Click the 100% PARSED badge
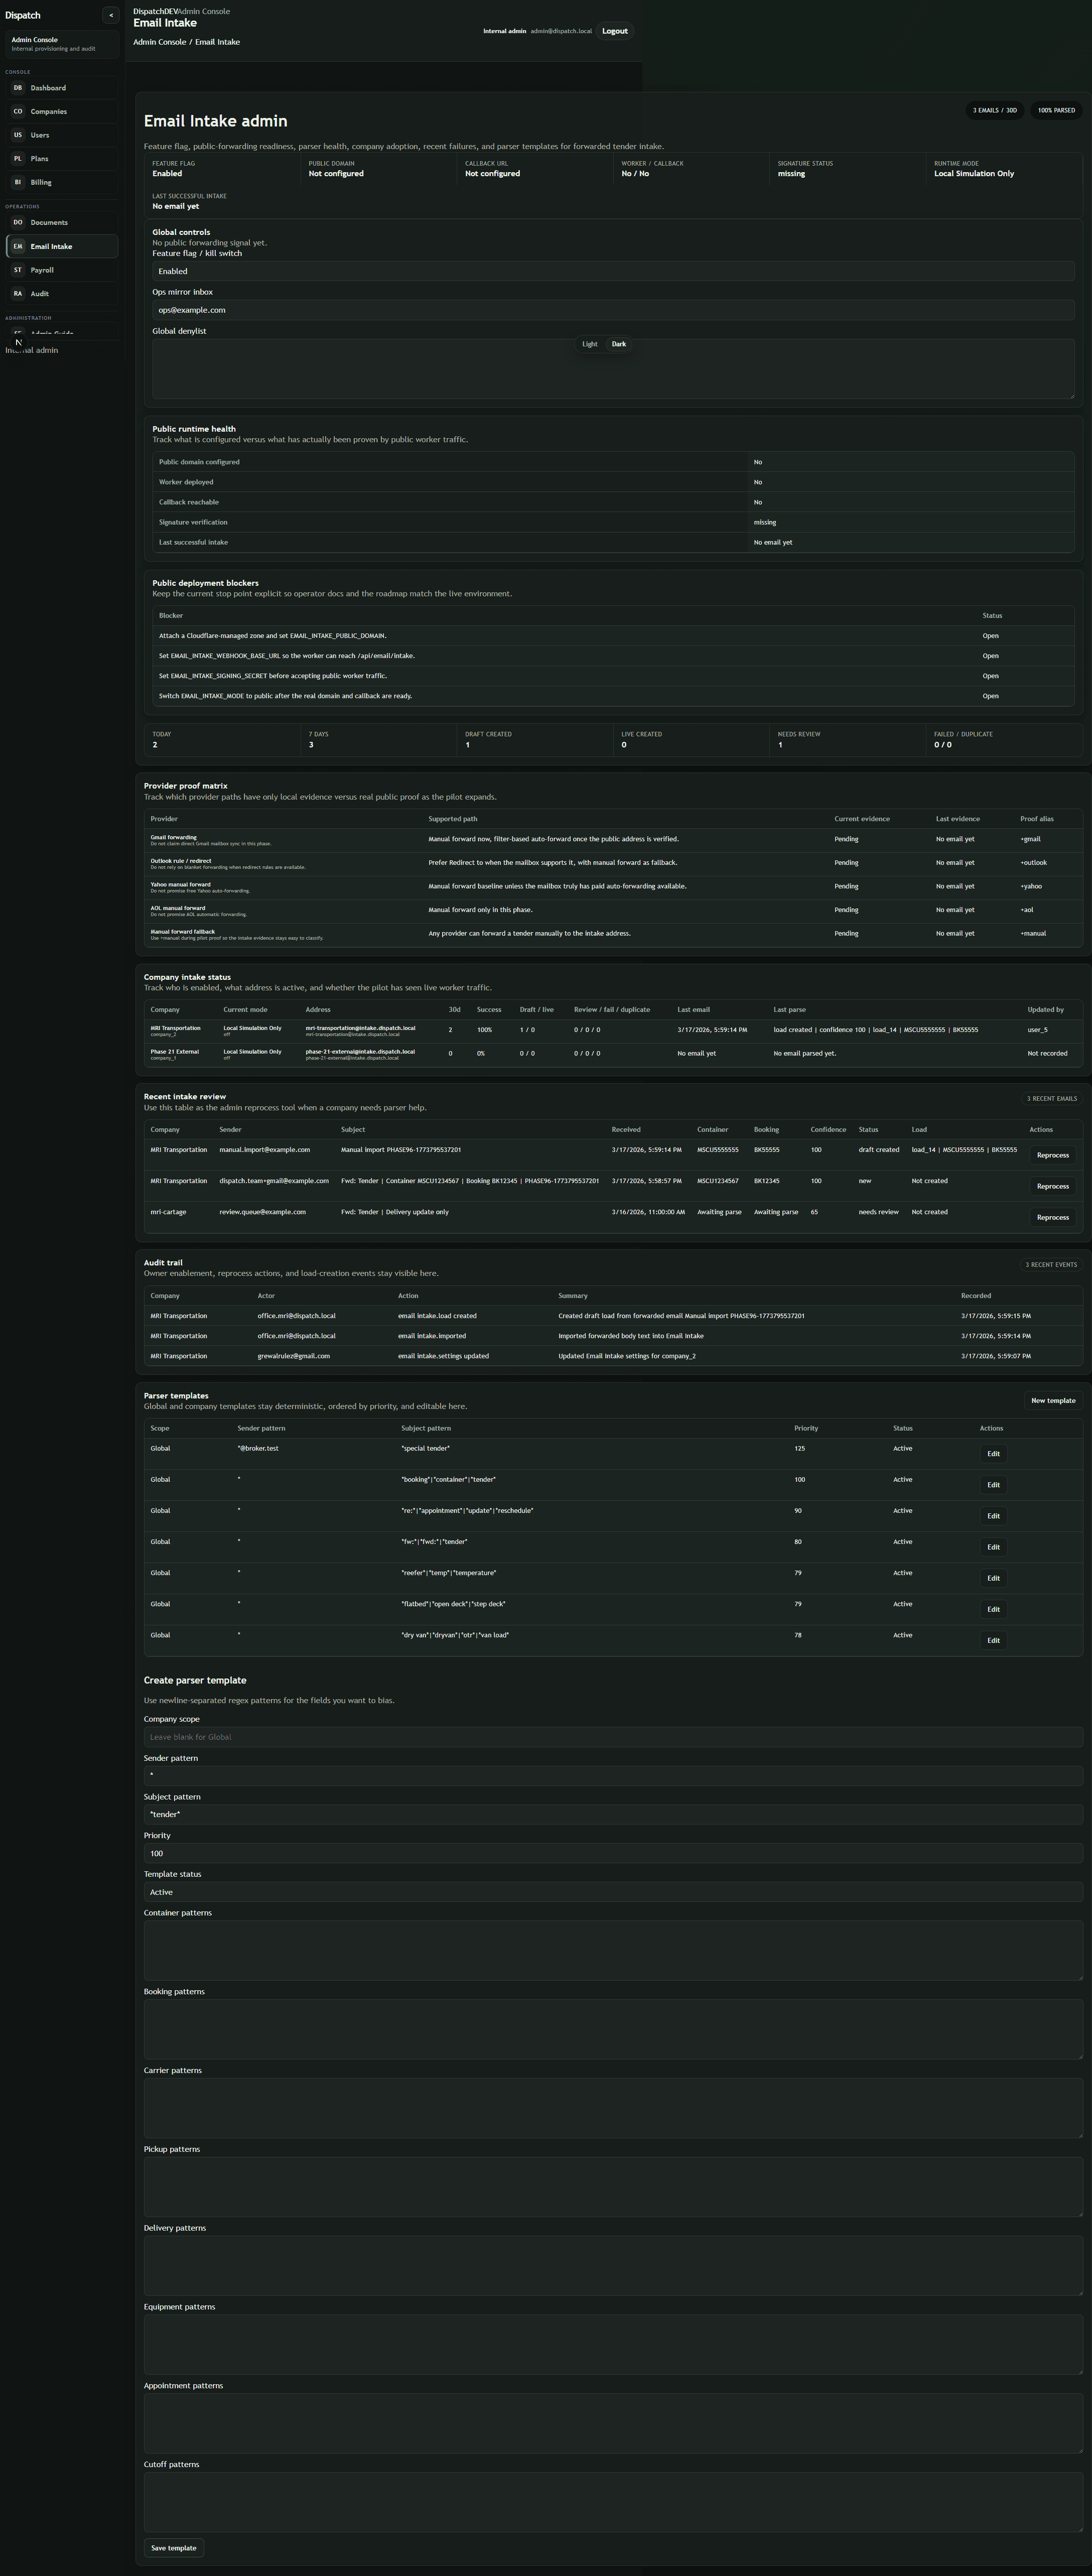This screenshot has width=1092, height=2576. point(1056,110)
